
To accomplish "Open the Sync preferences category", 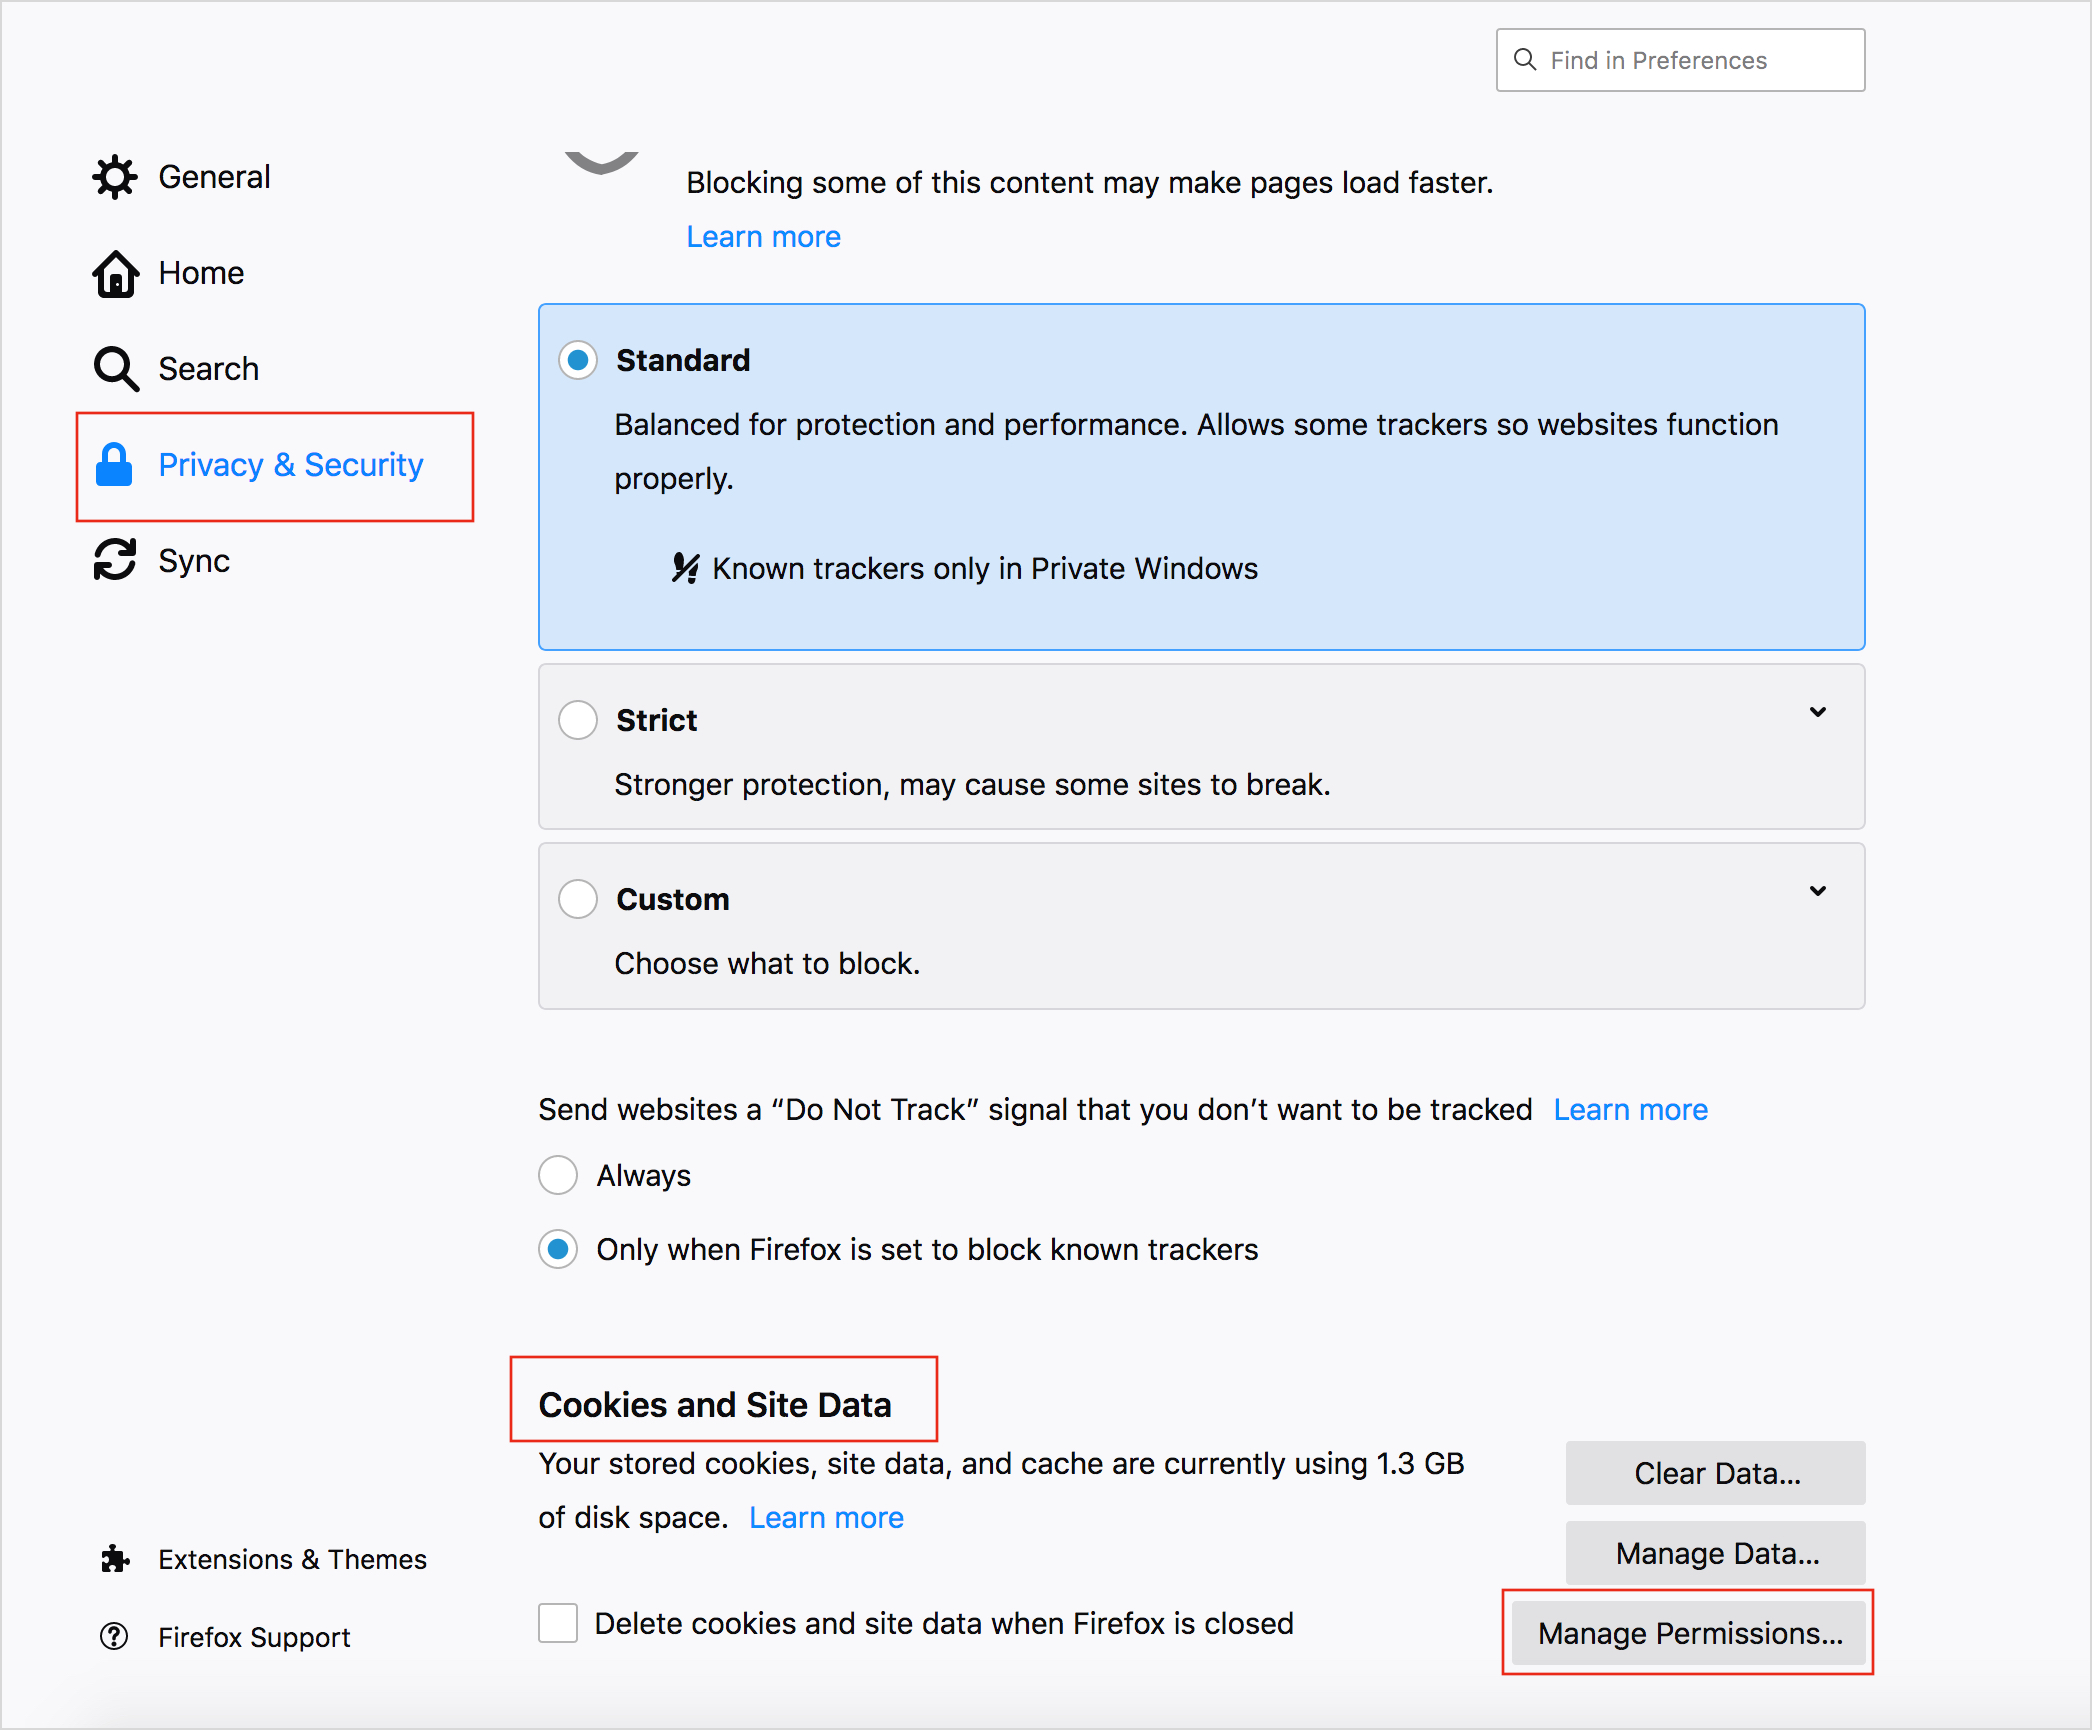I will [x=194, y=561].
